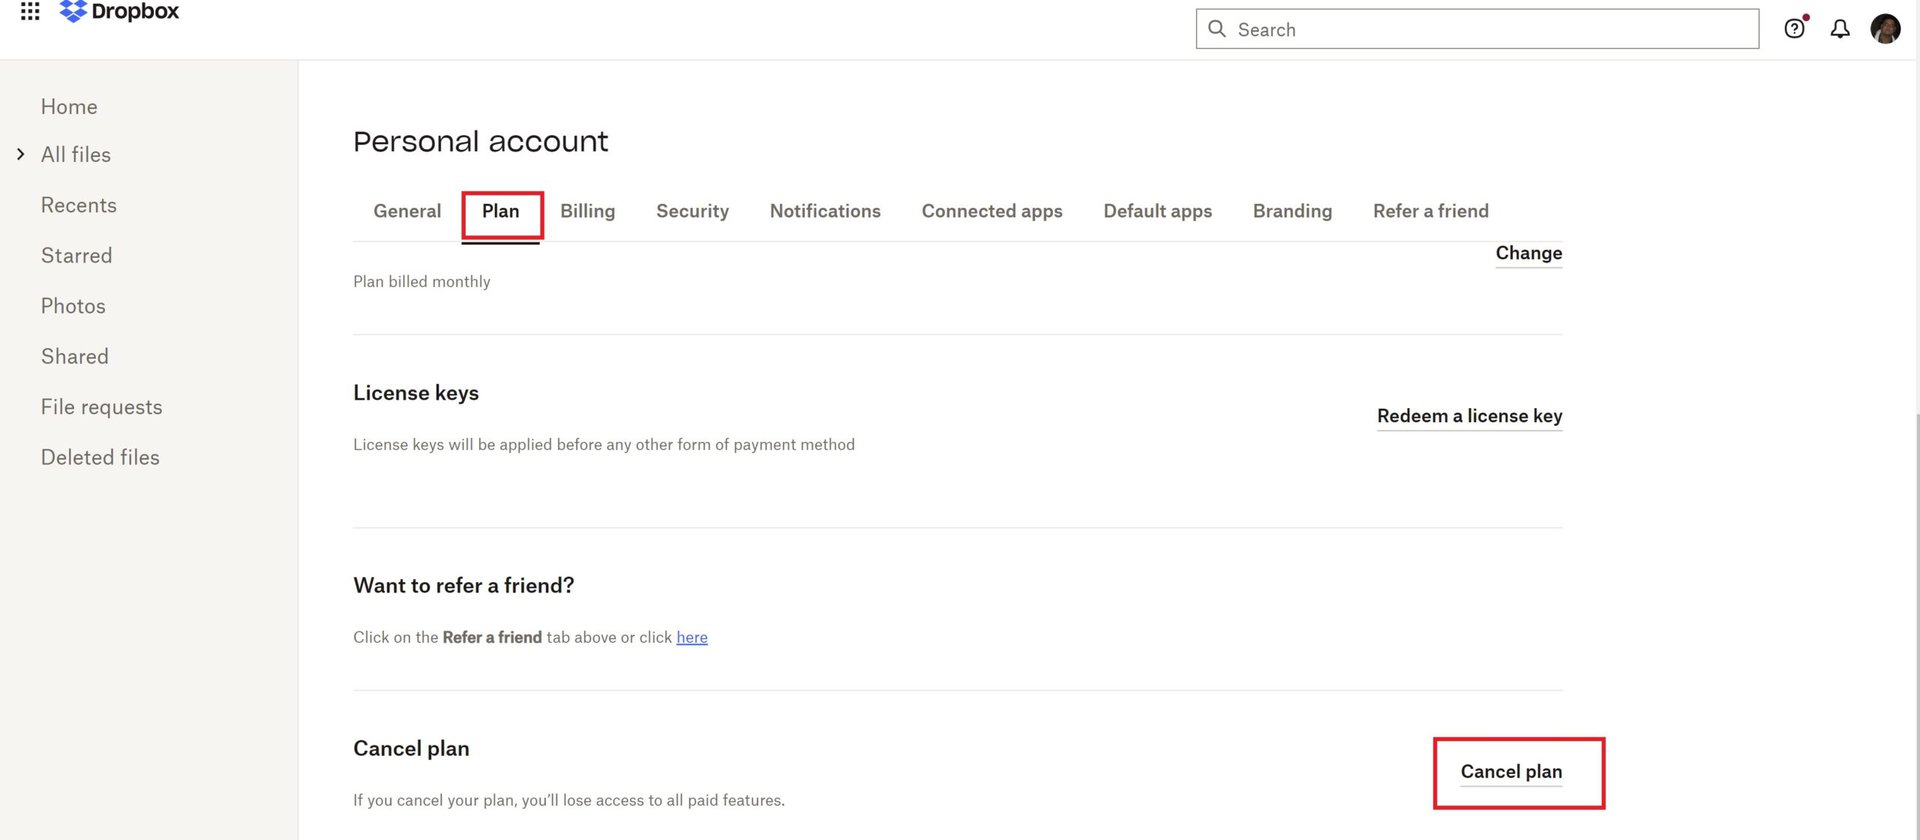The image size is (1920, 840).
Task: Click the search magnifier icon
Action: [1217, 29]
